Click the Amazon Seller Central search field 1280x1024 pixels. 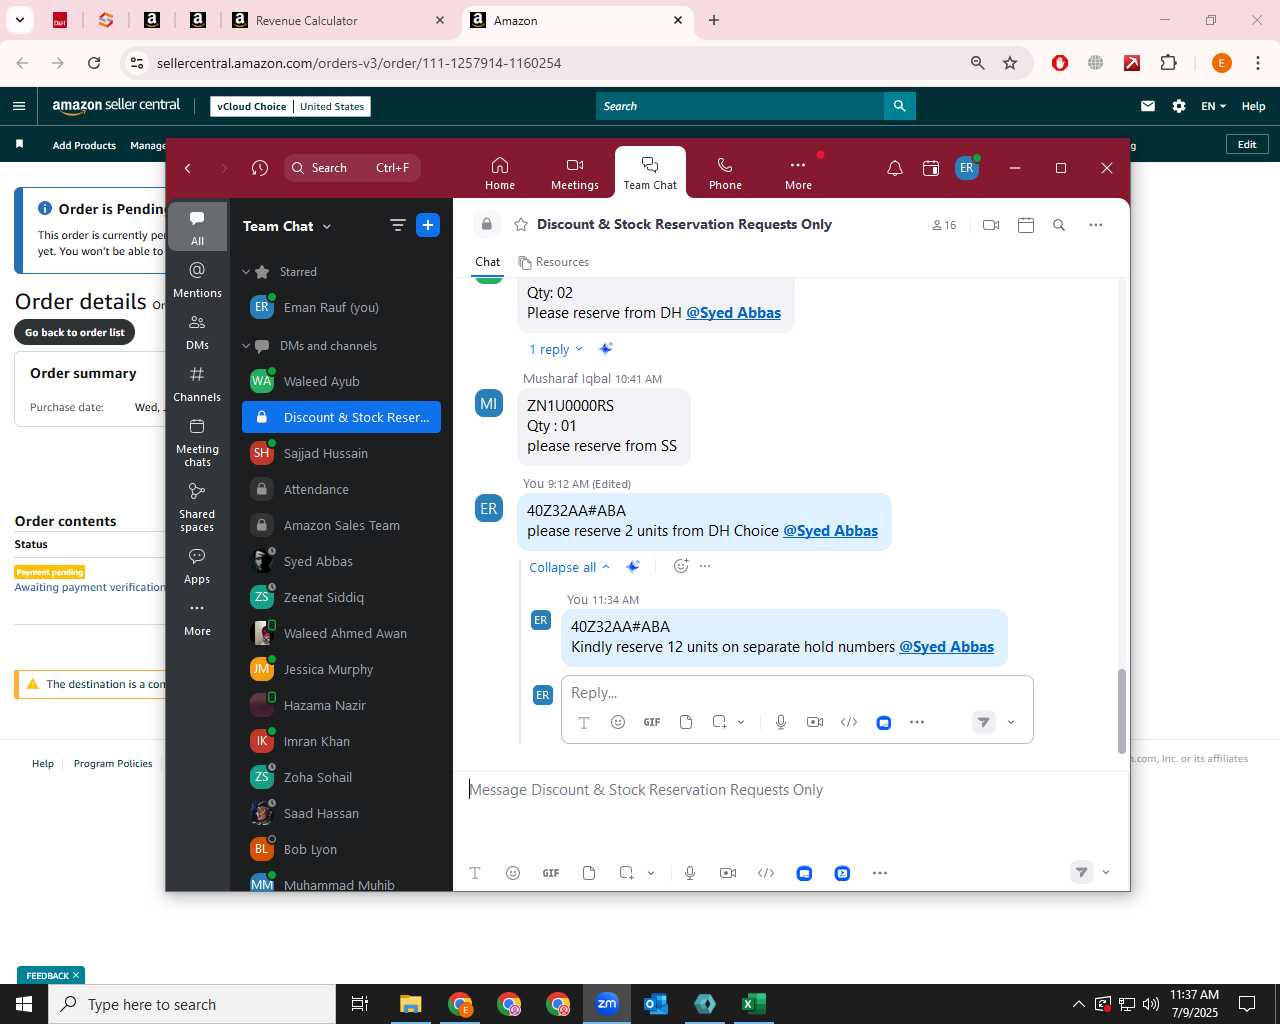point(740,106)
